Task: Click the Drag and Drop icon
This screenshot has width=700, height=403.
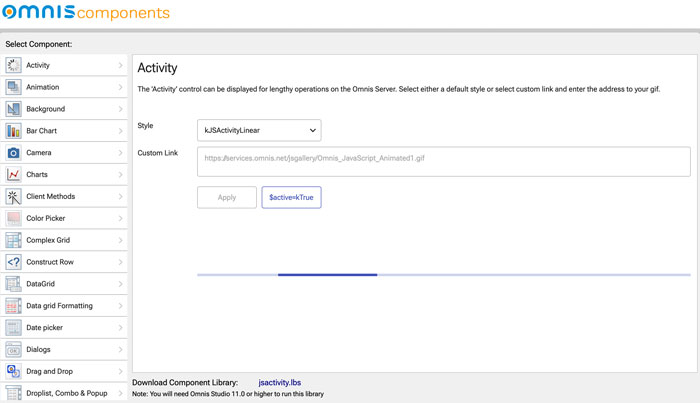Action: point(13,371)
